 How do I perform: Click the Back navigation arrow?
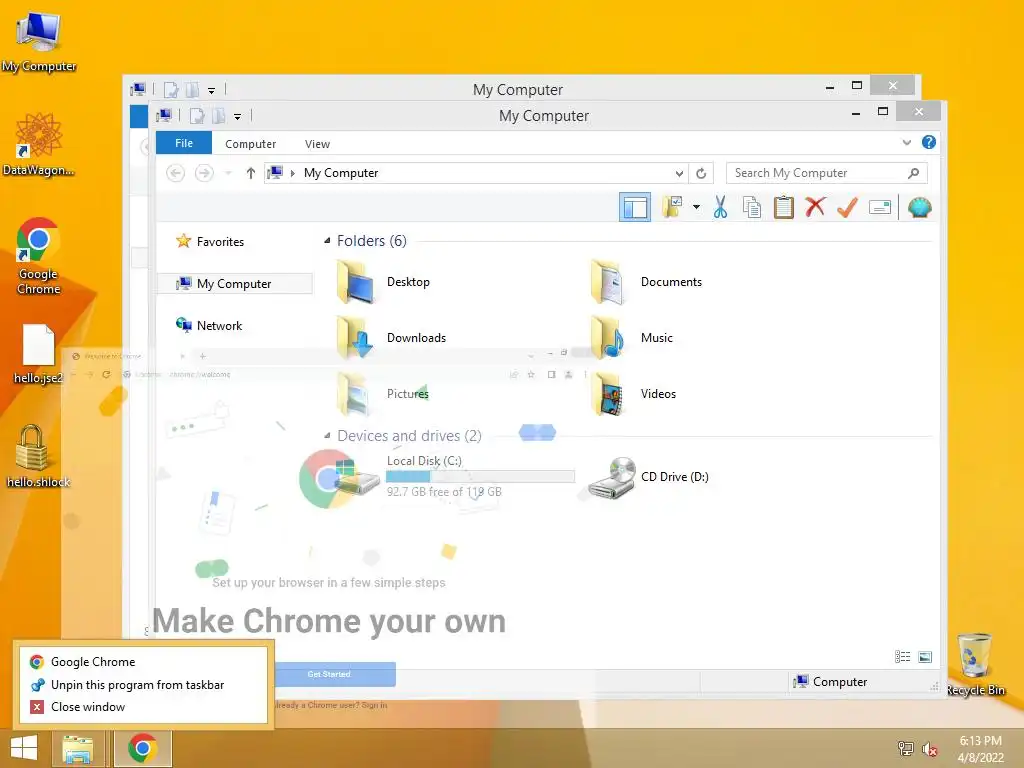point(175,173)
